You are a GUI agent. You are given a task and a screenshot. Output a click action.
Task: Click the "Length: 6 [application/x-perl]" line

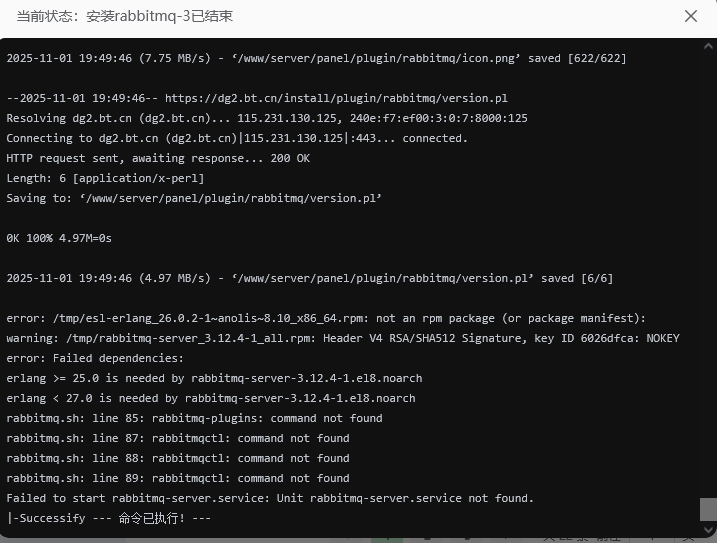coord(105,178)
